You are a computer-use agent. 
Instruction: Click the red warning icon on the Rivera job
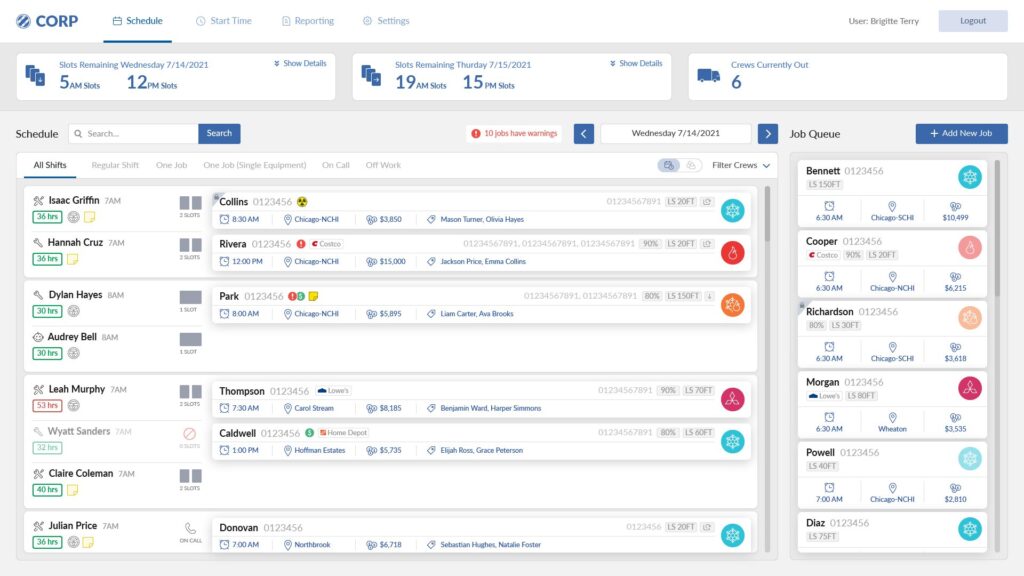(300, 244)
